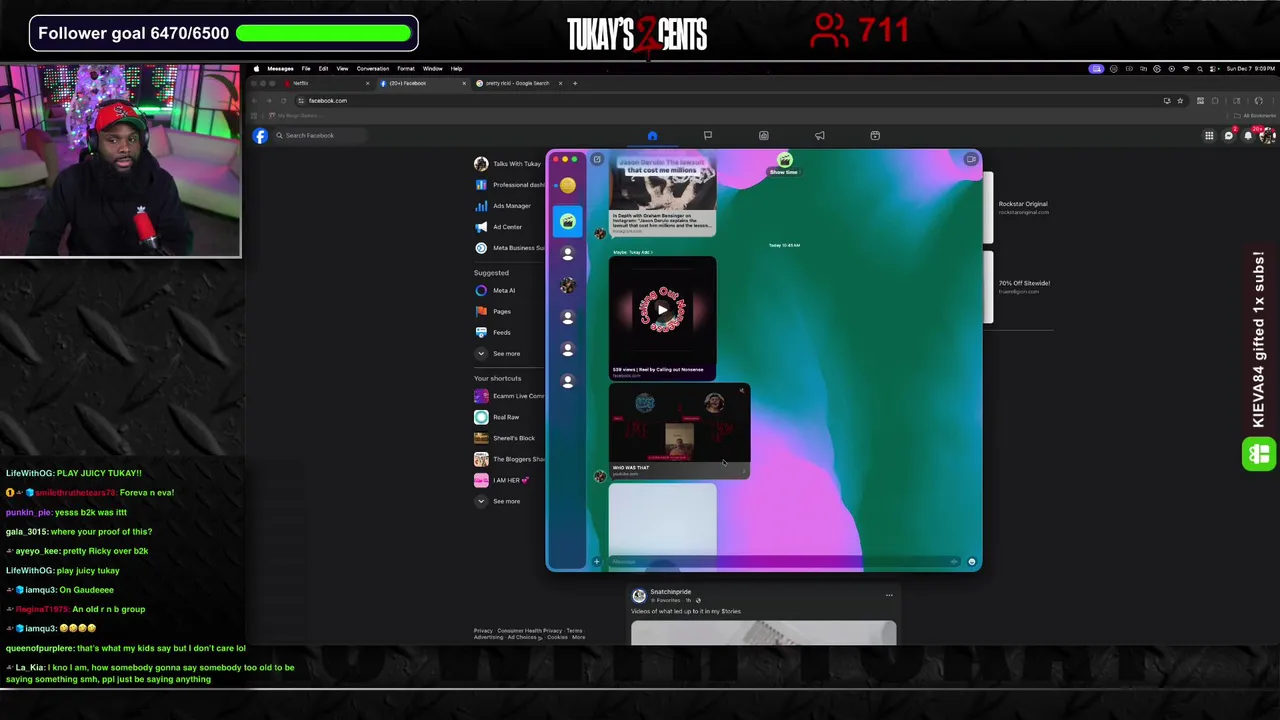
Task: Open I AM HER shortcut
Action: tap(503, 480)
